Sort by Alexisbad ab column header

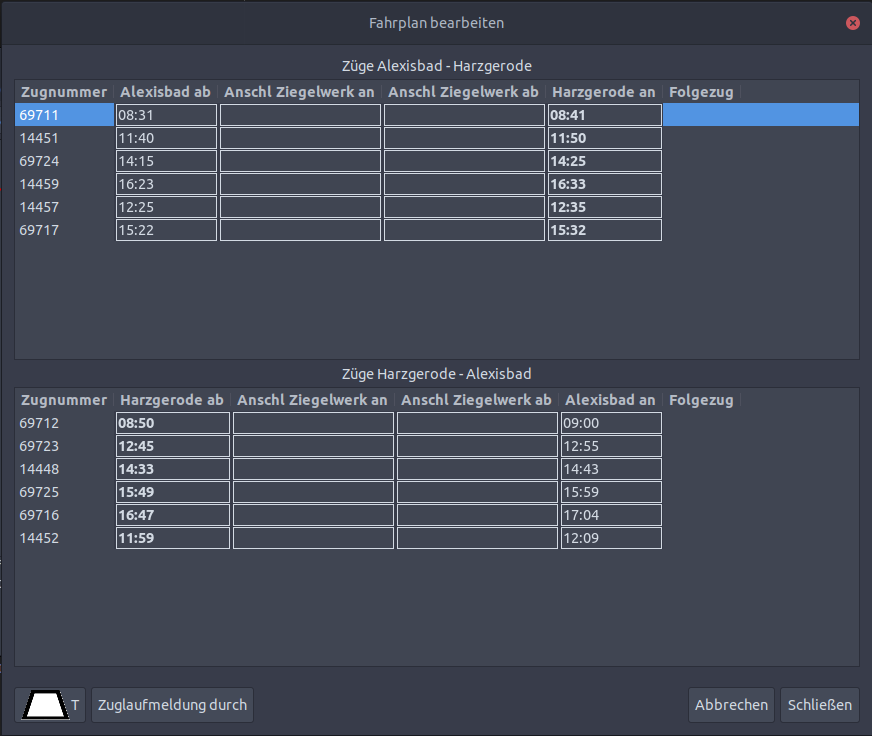point(166,92)
